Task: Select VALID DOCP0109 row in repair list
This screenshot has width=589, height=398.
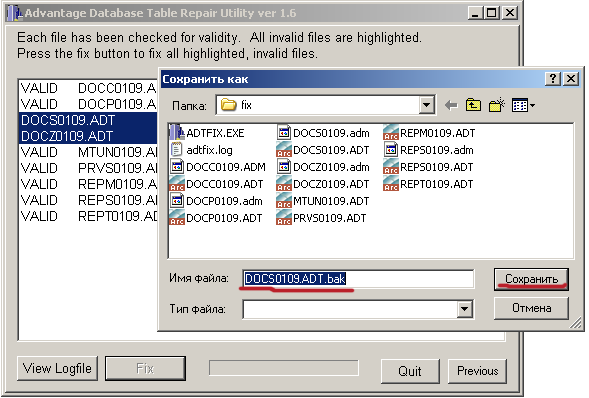Action: 88,104
